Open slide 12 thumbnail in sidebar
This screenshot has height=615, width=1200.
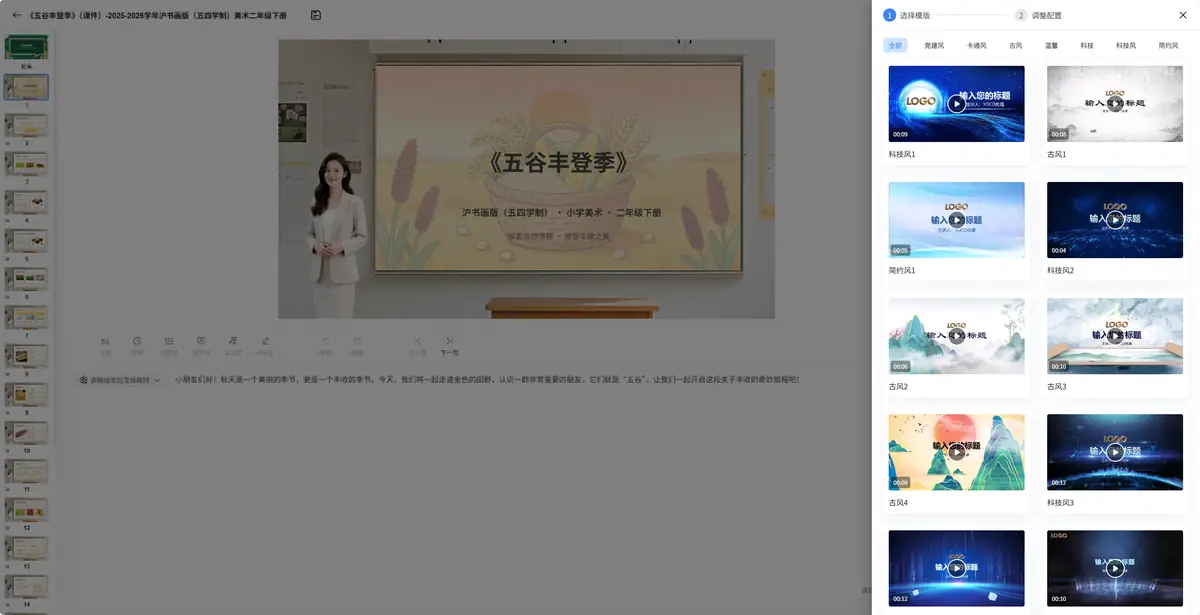(x=27, y=509)
